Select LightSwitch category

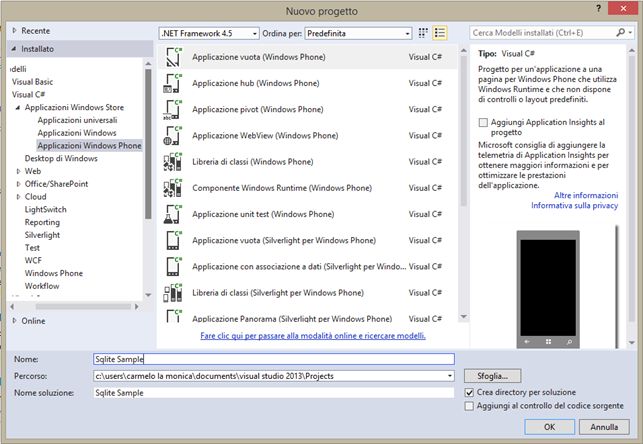[x=46, y=209]
